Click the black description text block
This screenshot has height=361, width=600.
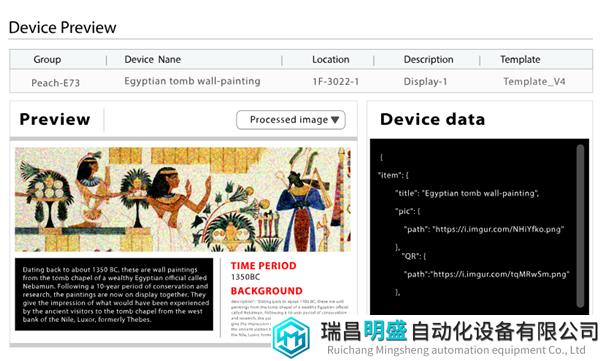[114, 294]
